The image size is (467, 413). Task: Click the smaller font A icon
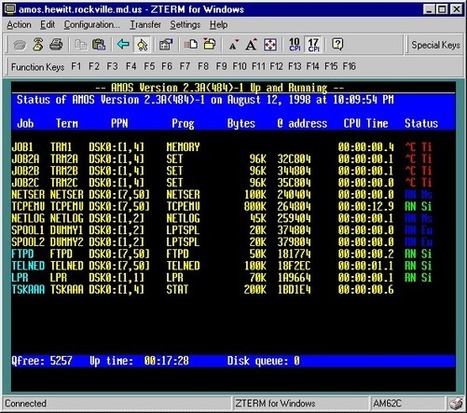click(x=234, y=45)
